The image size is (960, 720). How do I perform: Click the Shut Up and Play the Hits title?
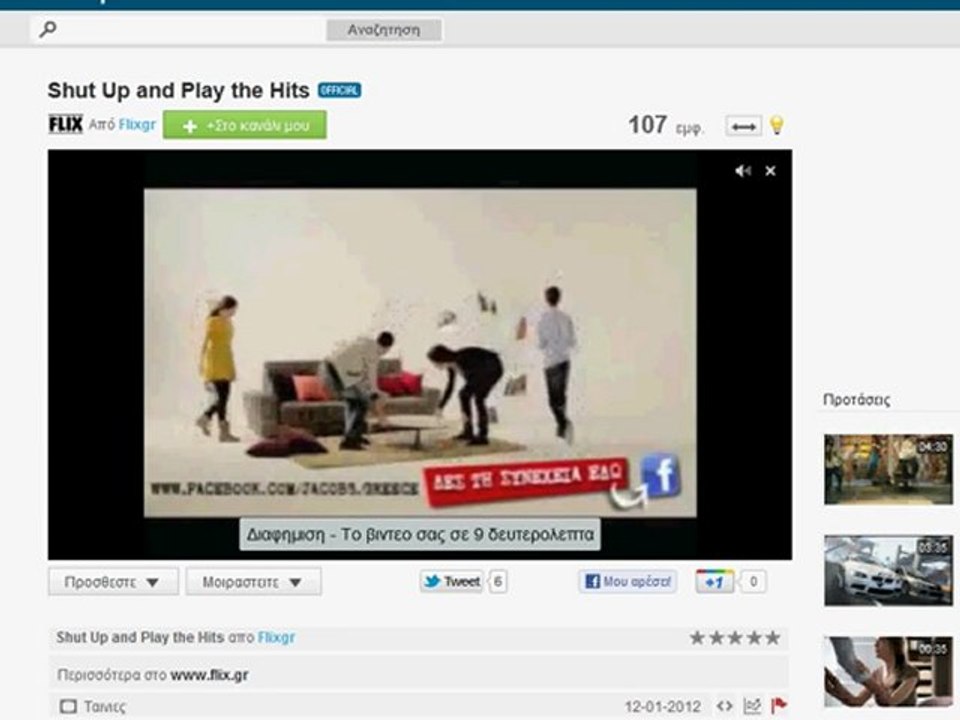coord(179,91)
